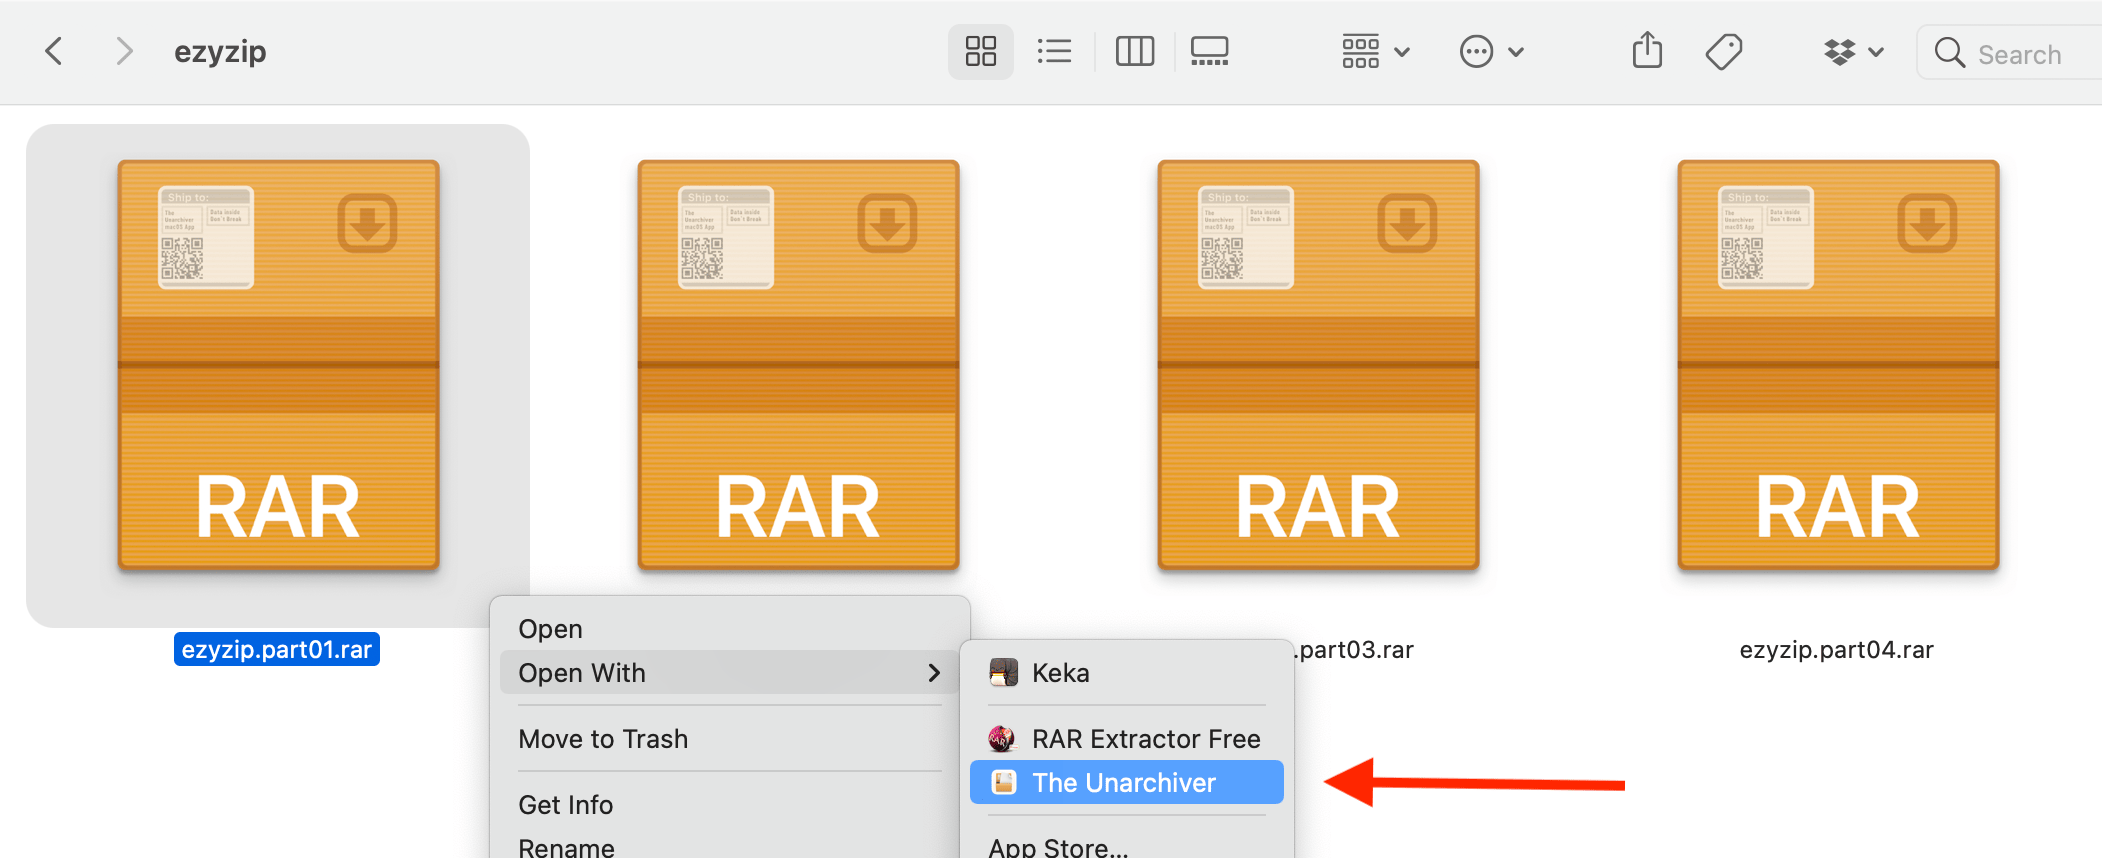This screenshot has height=858, width=2102.
Task: Select the part03 RAR archive icon
Action: pos(1318,365)
